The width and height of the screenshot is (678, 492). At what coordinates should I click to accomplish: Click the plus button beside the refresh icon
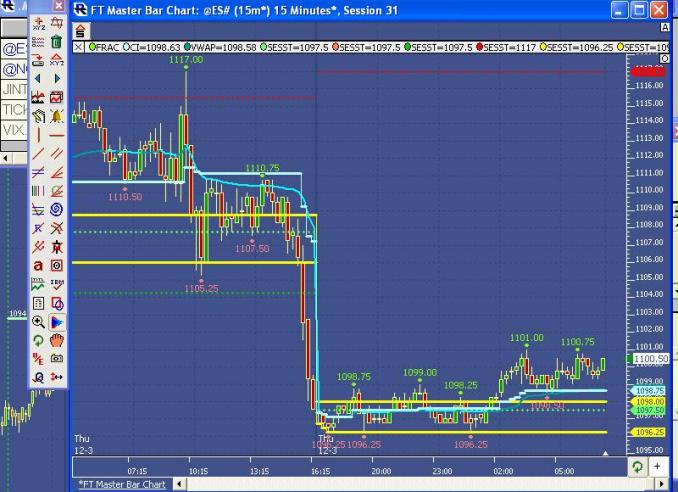(x=658, y=467)
